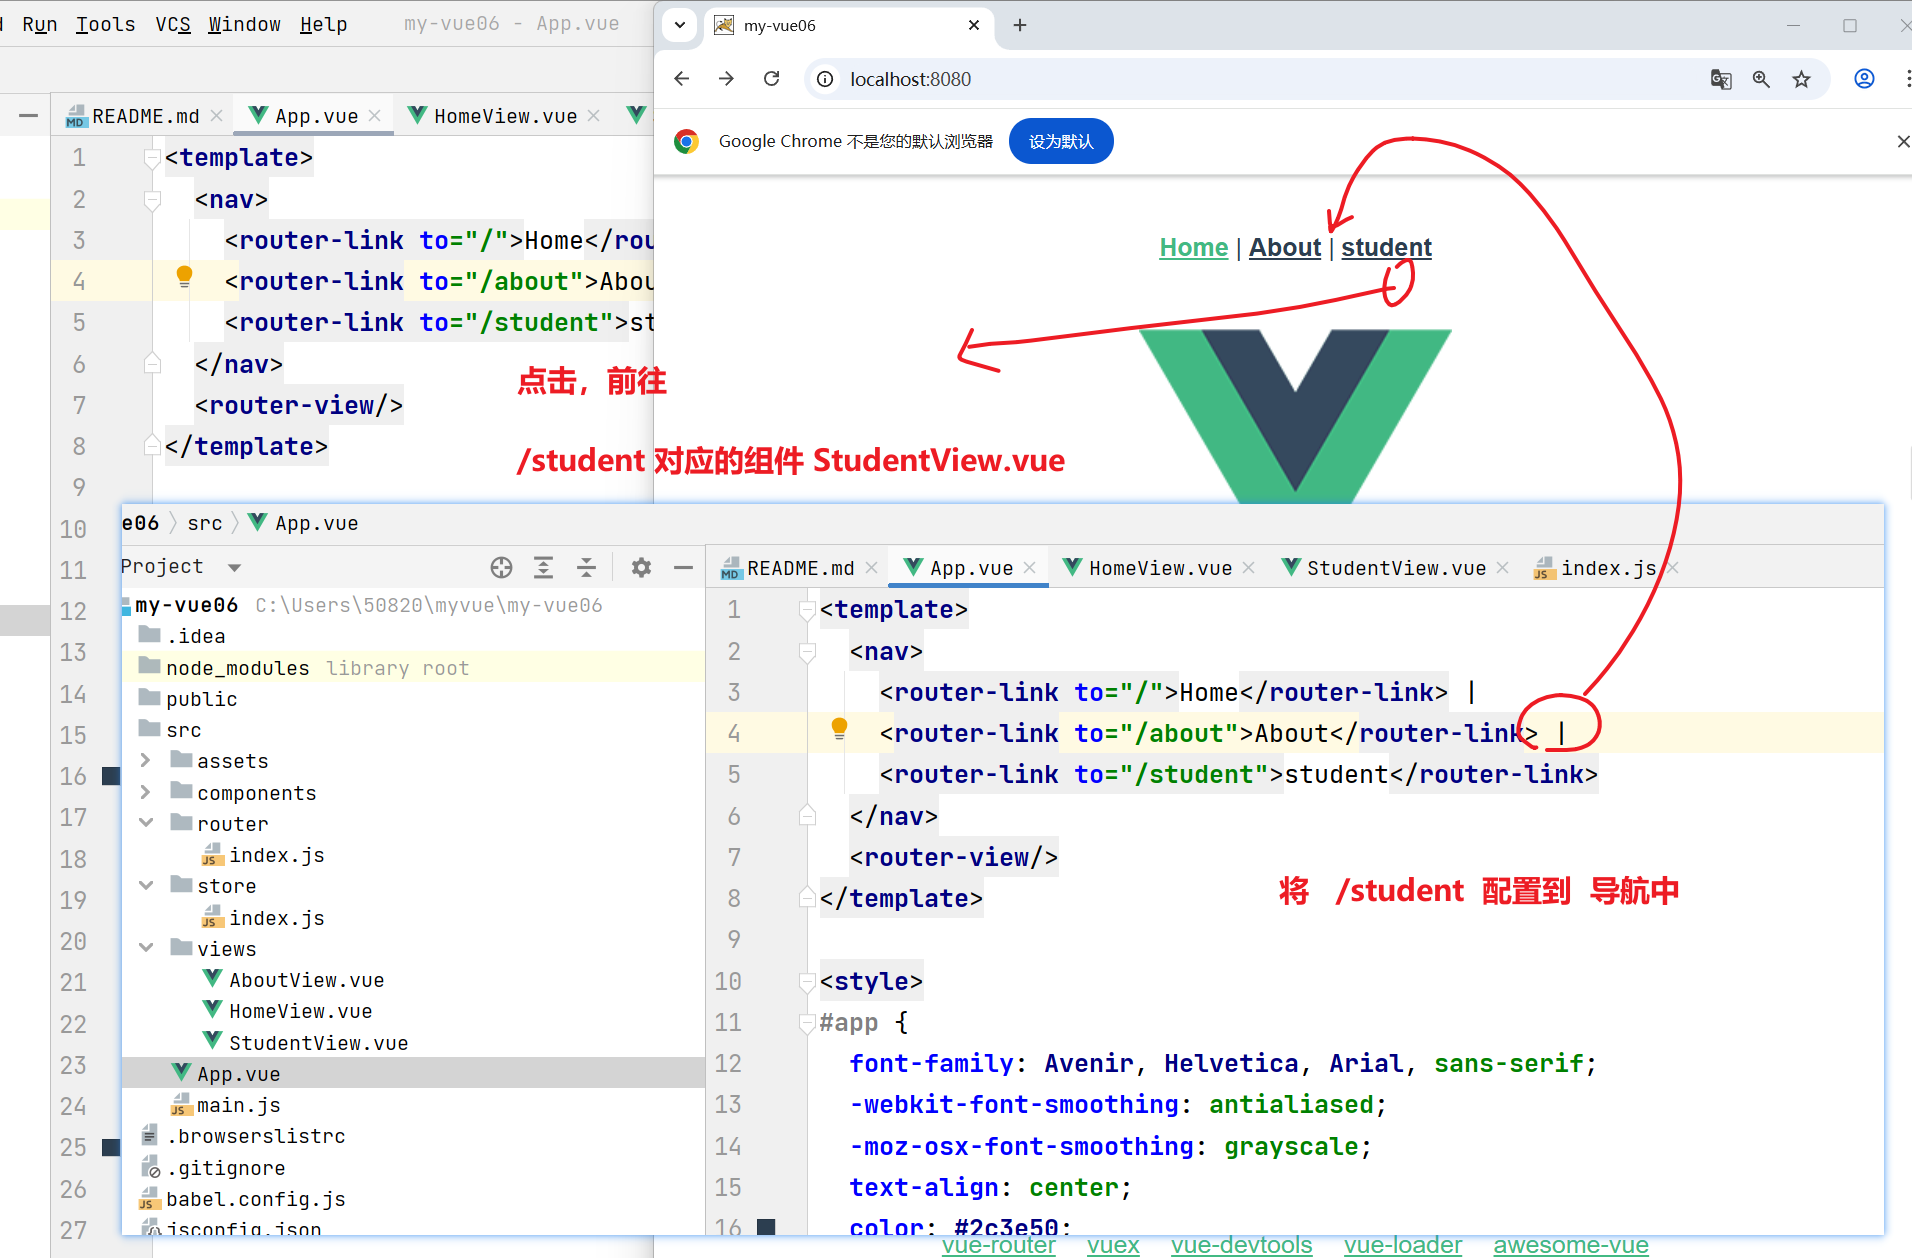The height and width of the screenshot is (1258, 1912).
Task: Open the vuex link at page bottom
Action: [x=1113, y=1245]
